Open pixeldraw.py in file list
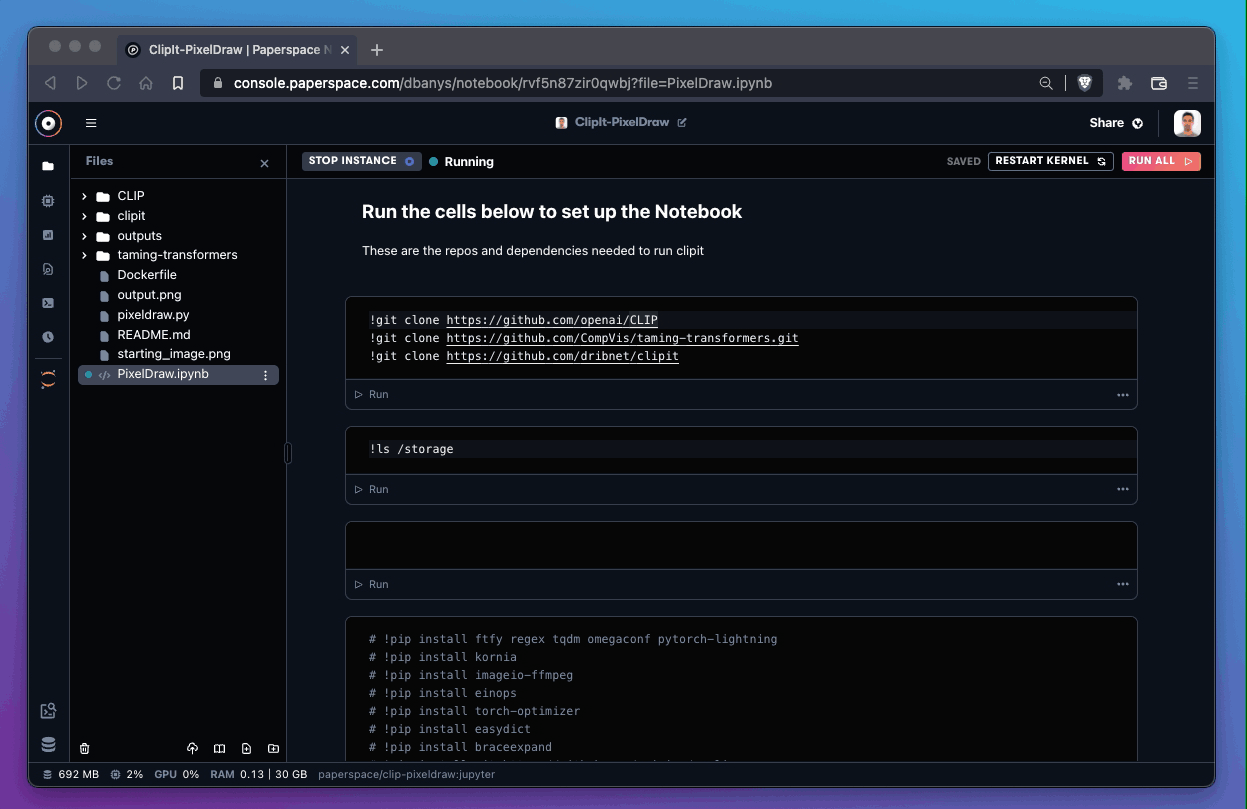The image size is (1247, 809). tap(153, 315)
